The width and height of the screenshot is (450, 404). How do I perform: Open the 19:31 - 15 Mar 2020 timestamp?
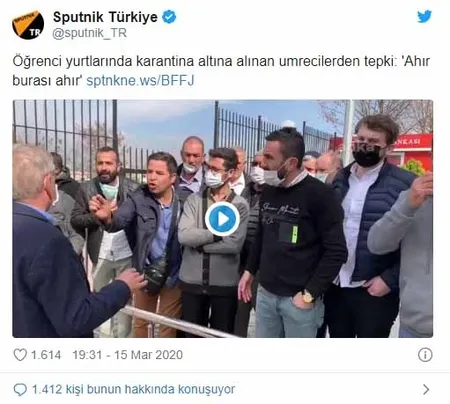[x=128, y=355]
